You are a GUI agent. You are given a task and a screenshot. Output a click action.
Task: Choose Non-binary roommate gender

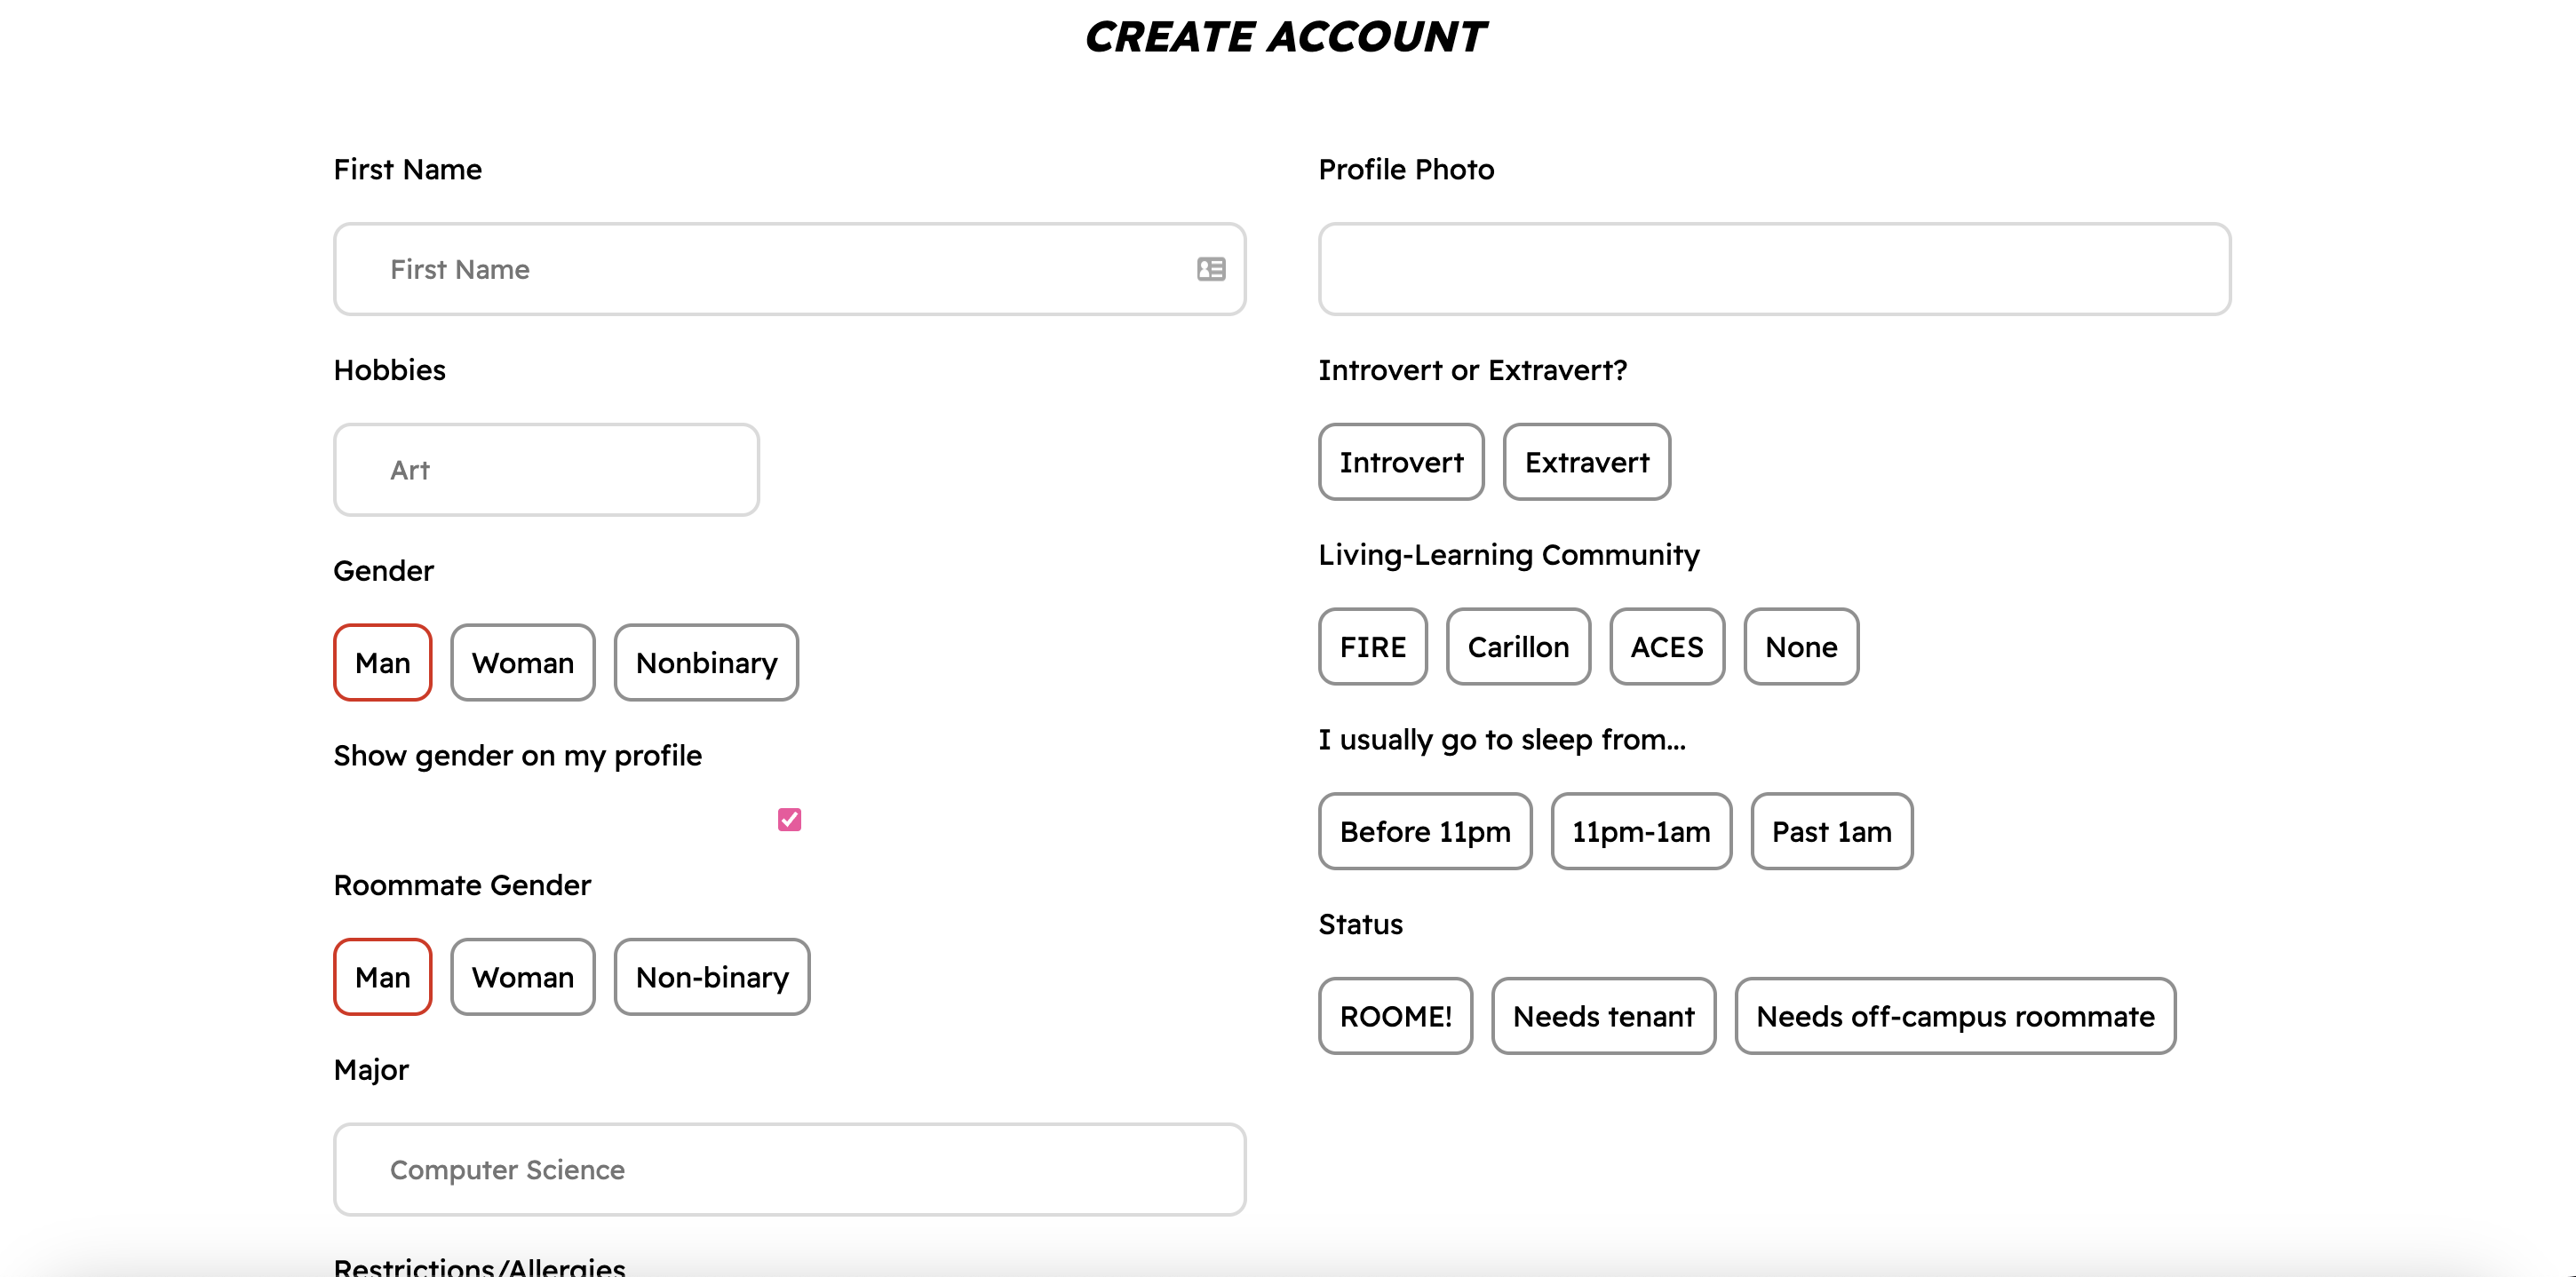711,977
